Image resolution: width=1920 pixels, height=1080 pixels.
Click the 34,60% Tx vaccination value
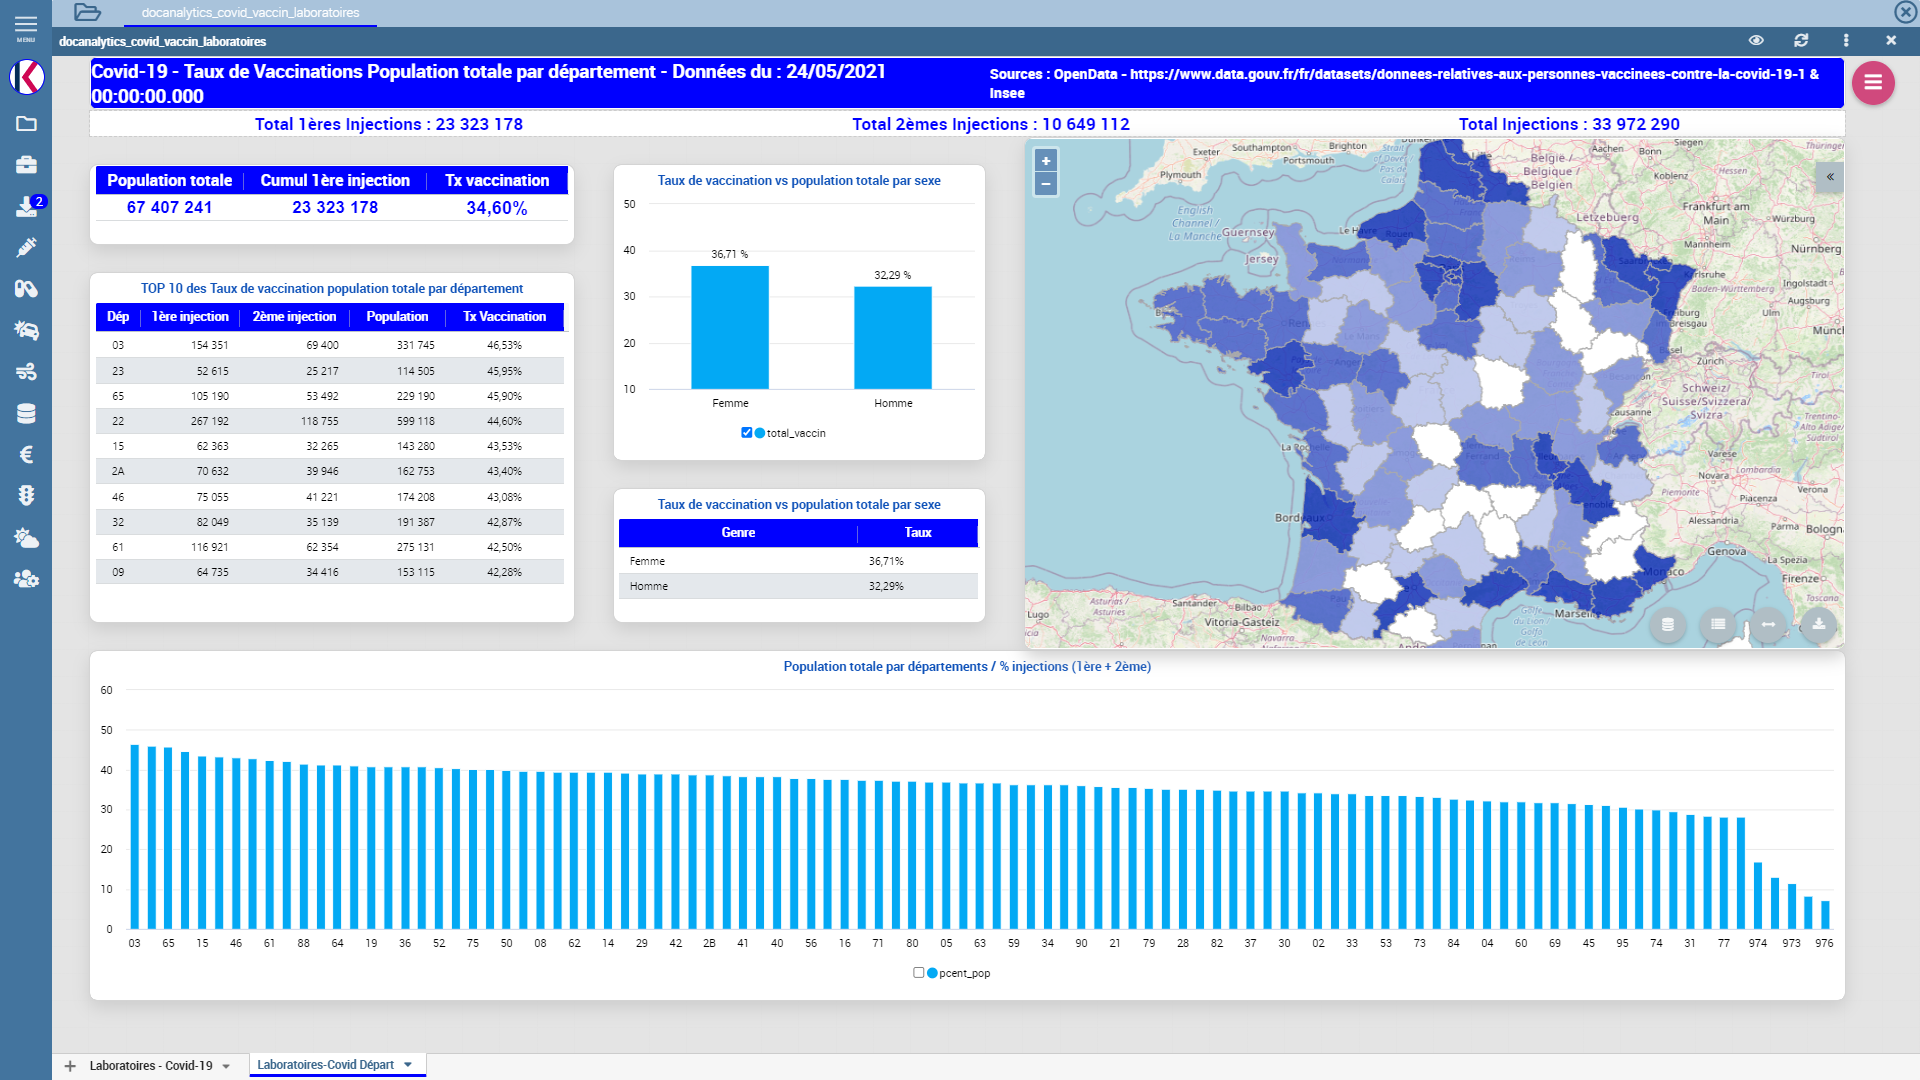click(x=497, y=208)
